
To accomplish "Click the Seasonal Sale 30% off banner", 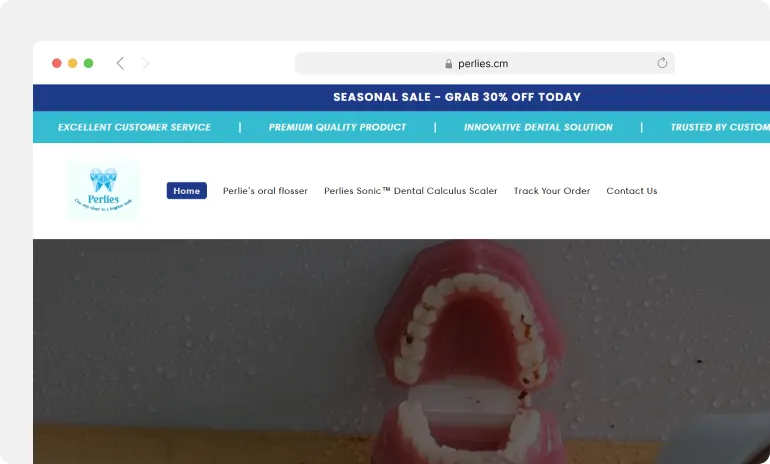I will pos(457,97).
